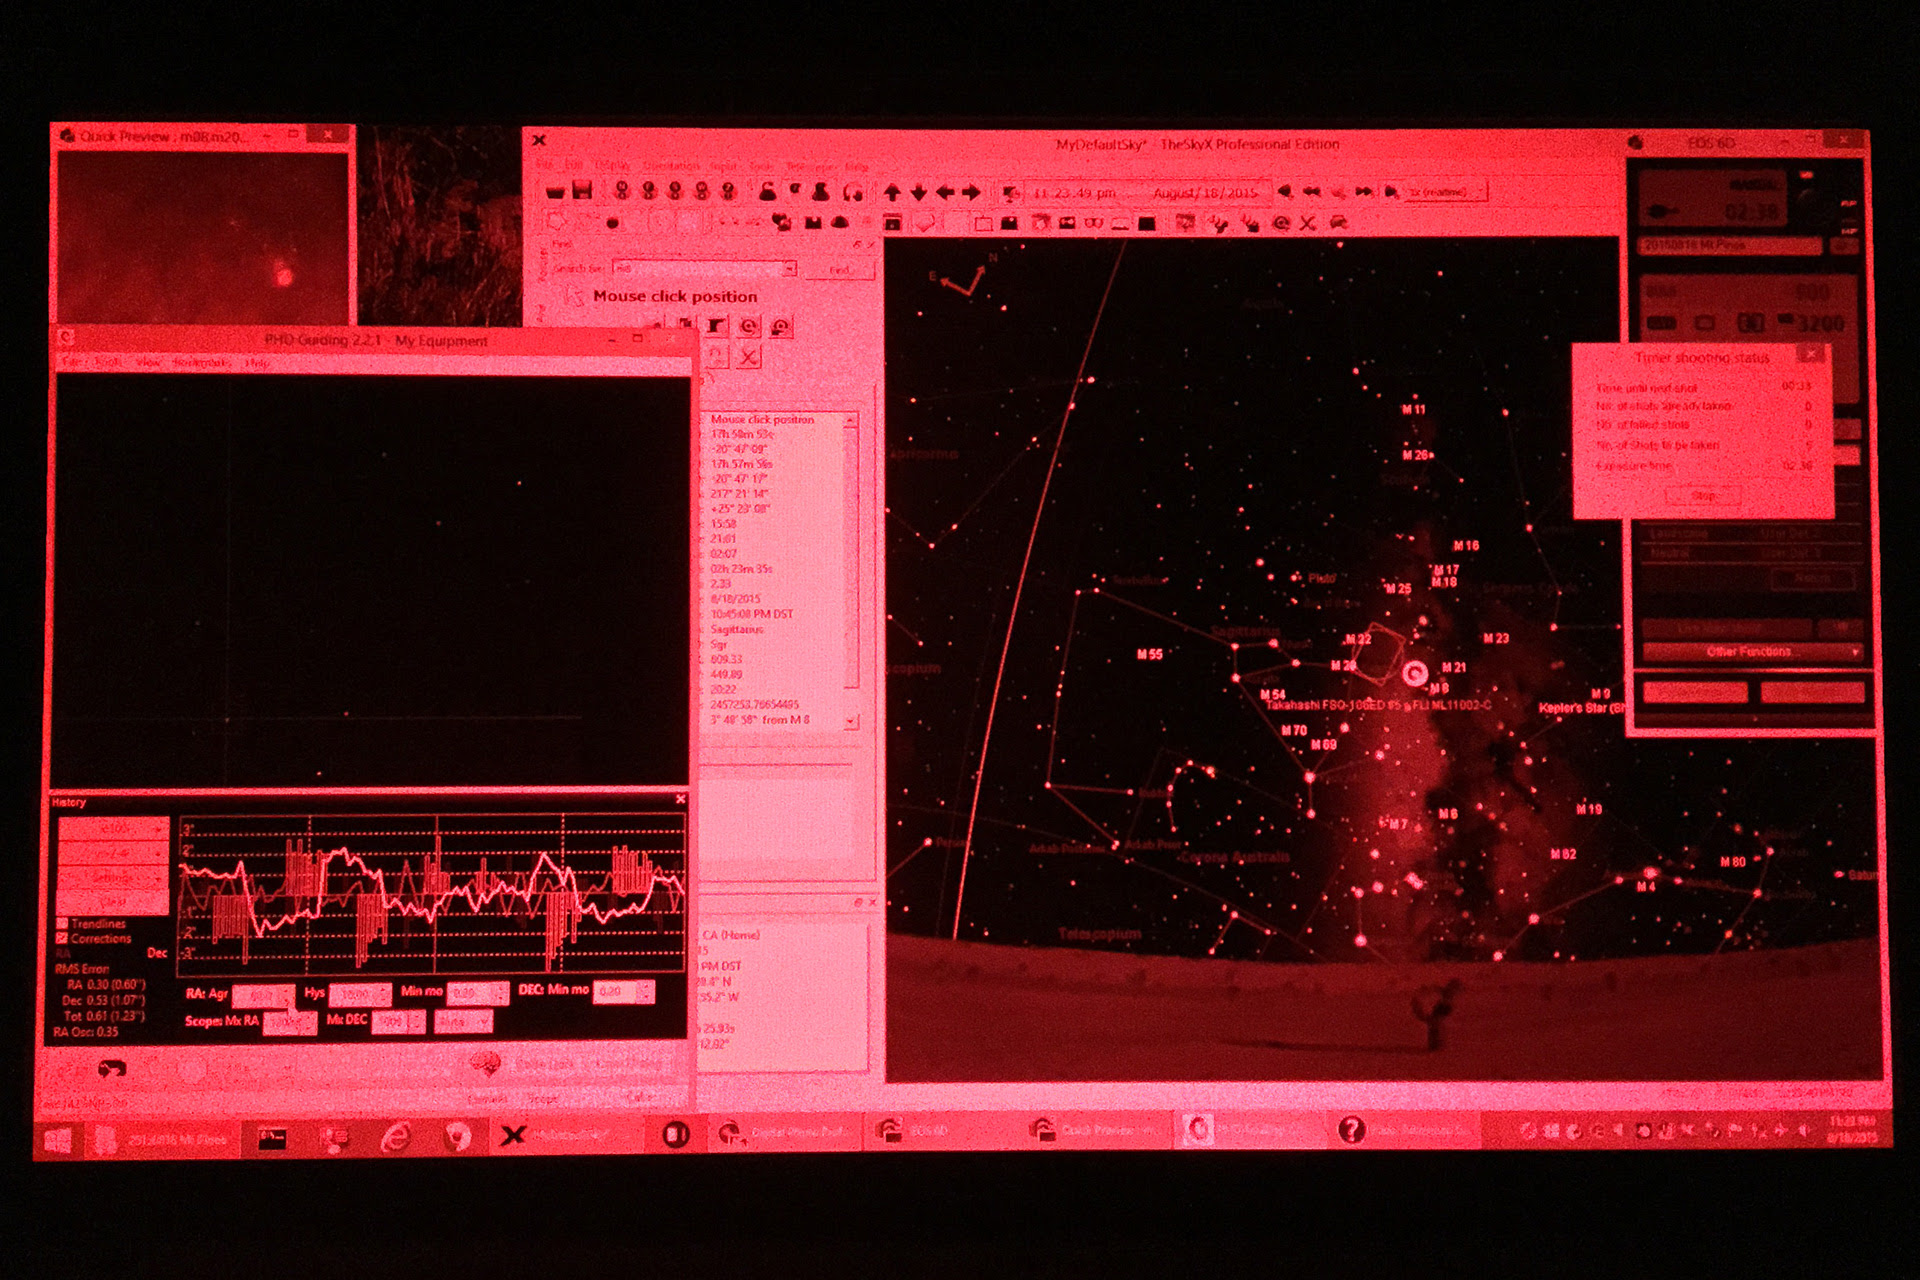Screen dimensions: 1920x1280
Task: Click the brain icon in PHD Guiding
Action: 485,1064
